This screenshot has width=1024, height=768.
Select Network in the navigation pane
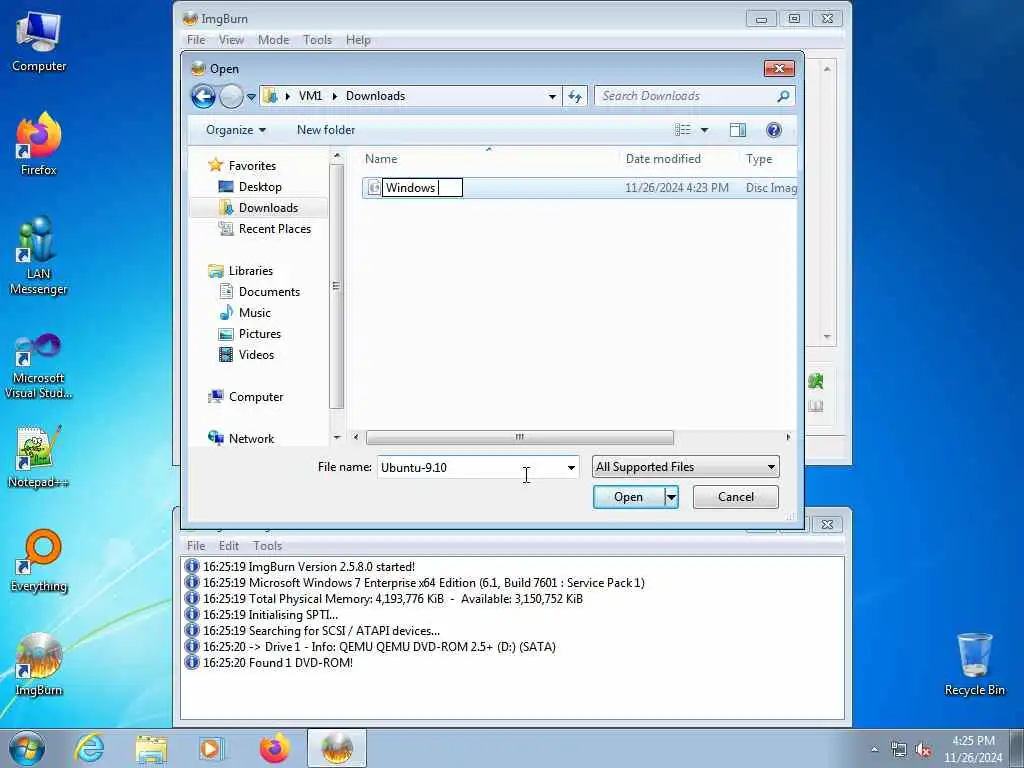pyautogui.click(x=251, y=438)
